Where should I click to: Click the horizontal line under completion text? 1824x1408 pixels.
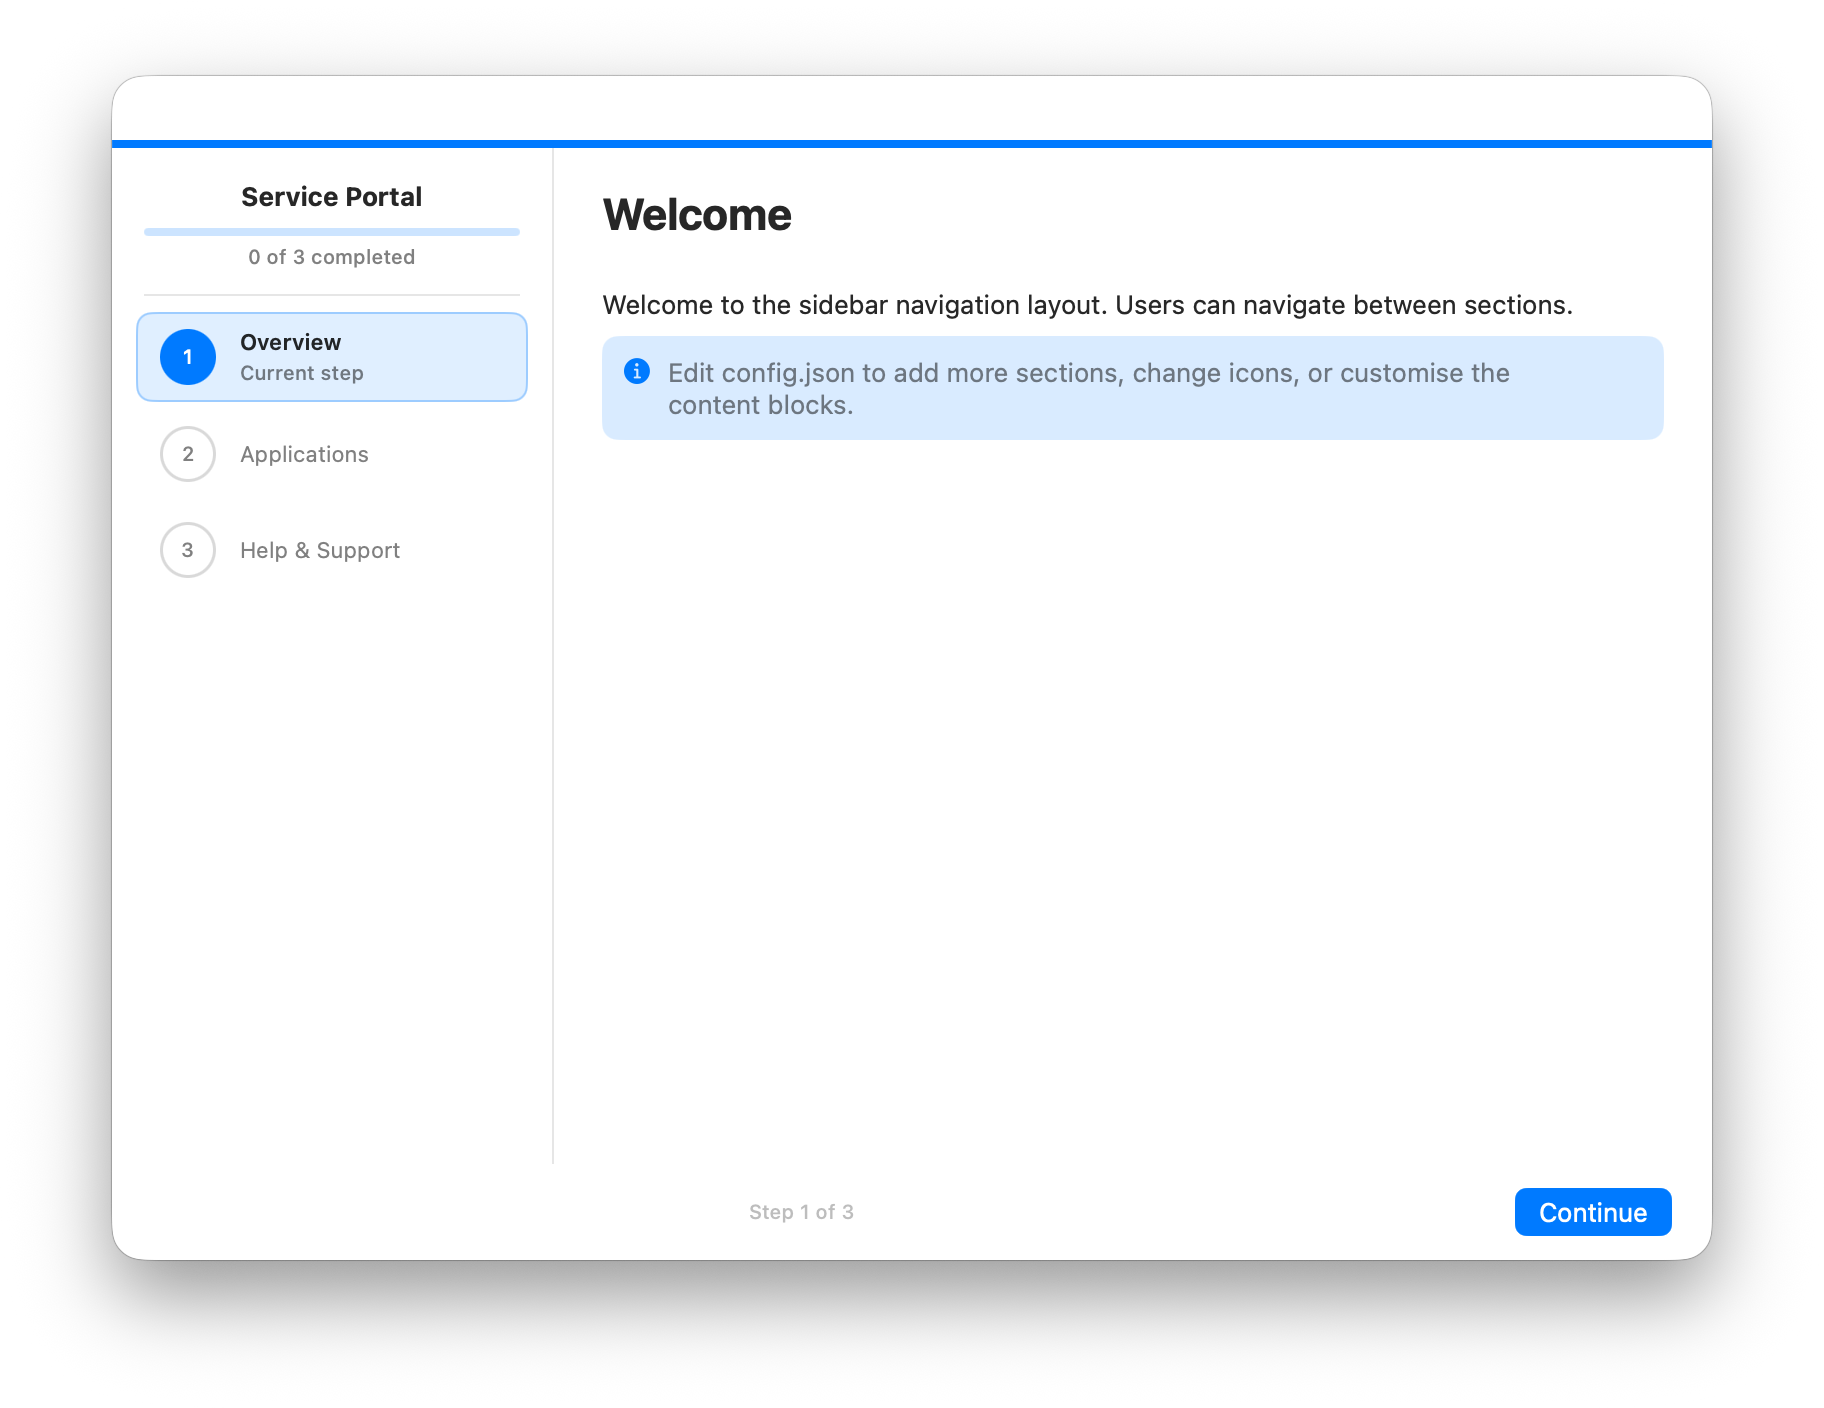click(x=332, y=295)
